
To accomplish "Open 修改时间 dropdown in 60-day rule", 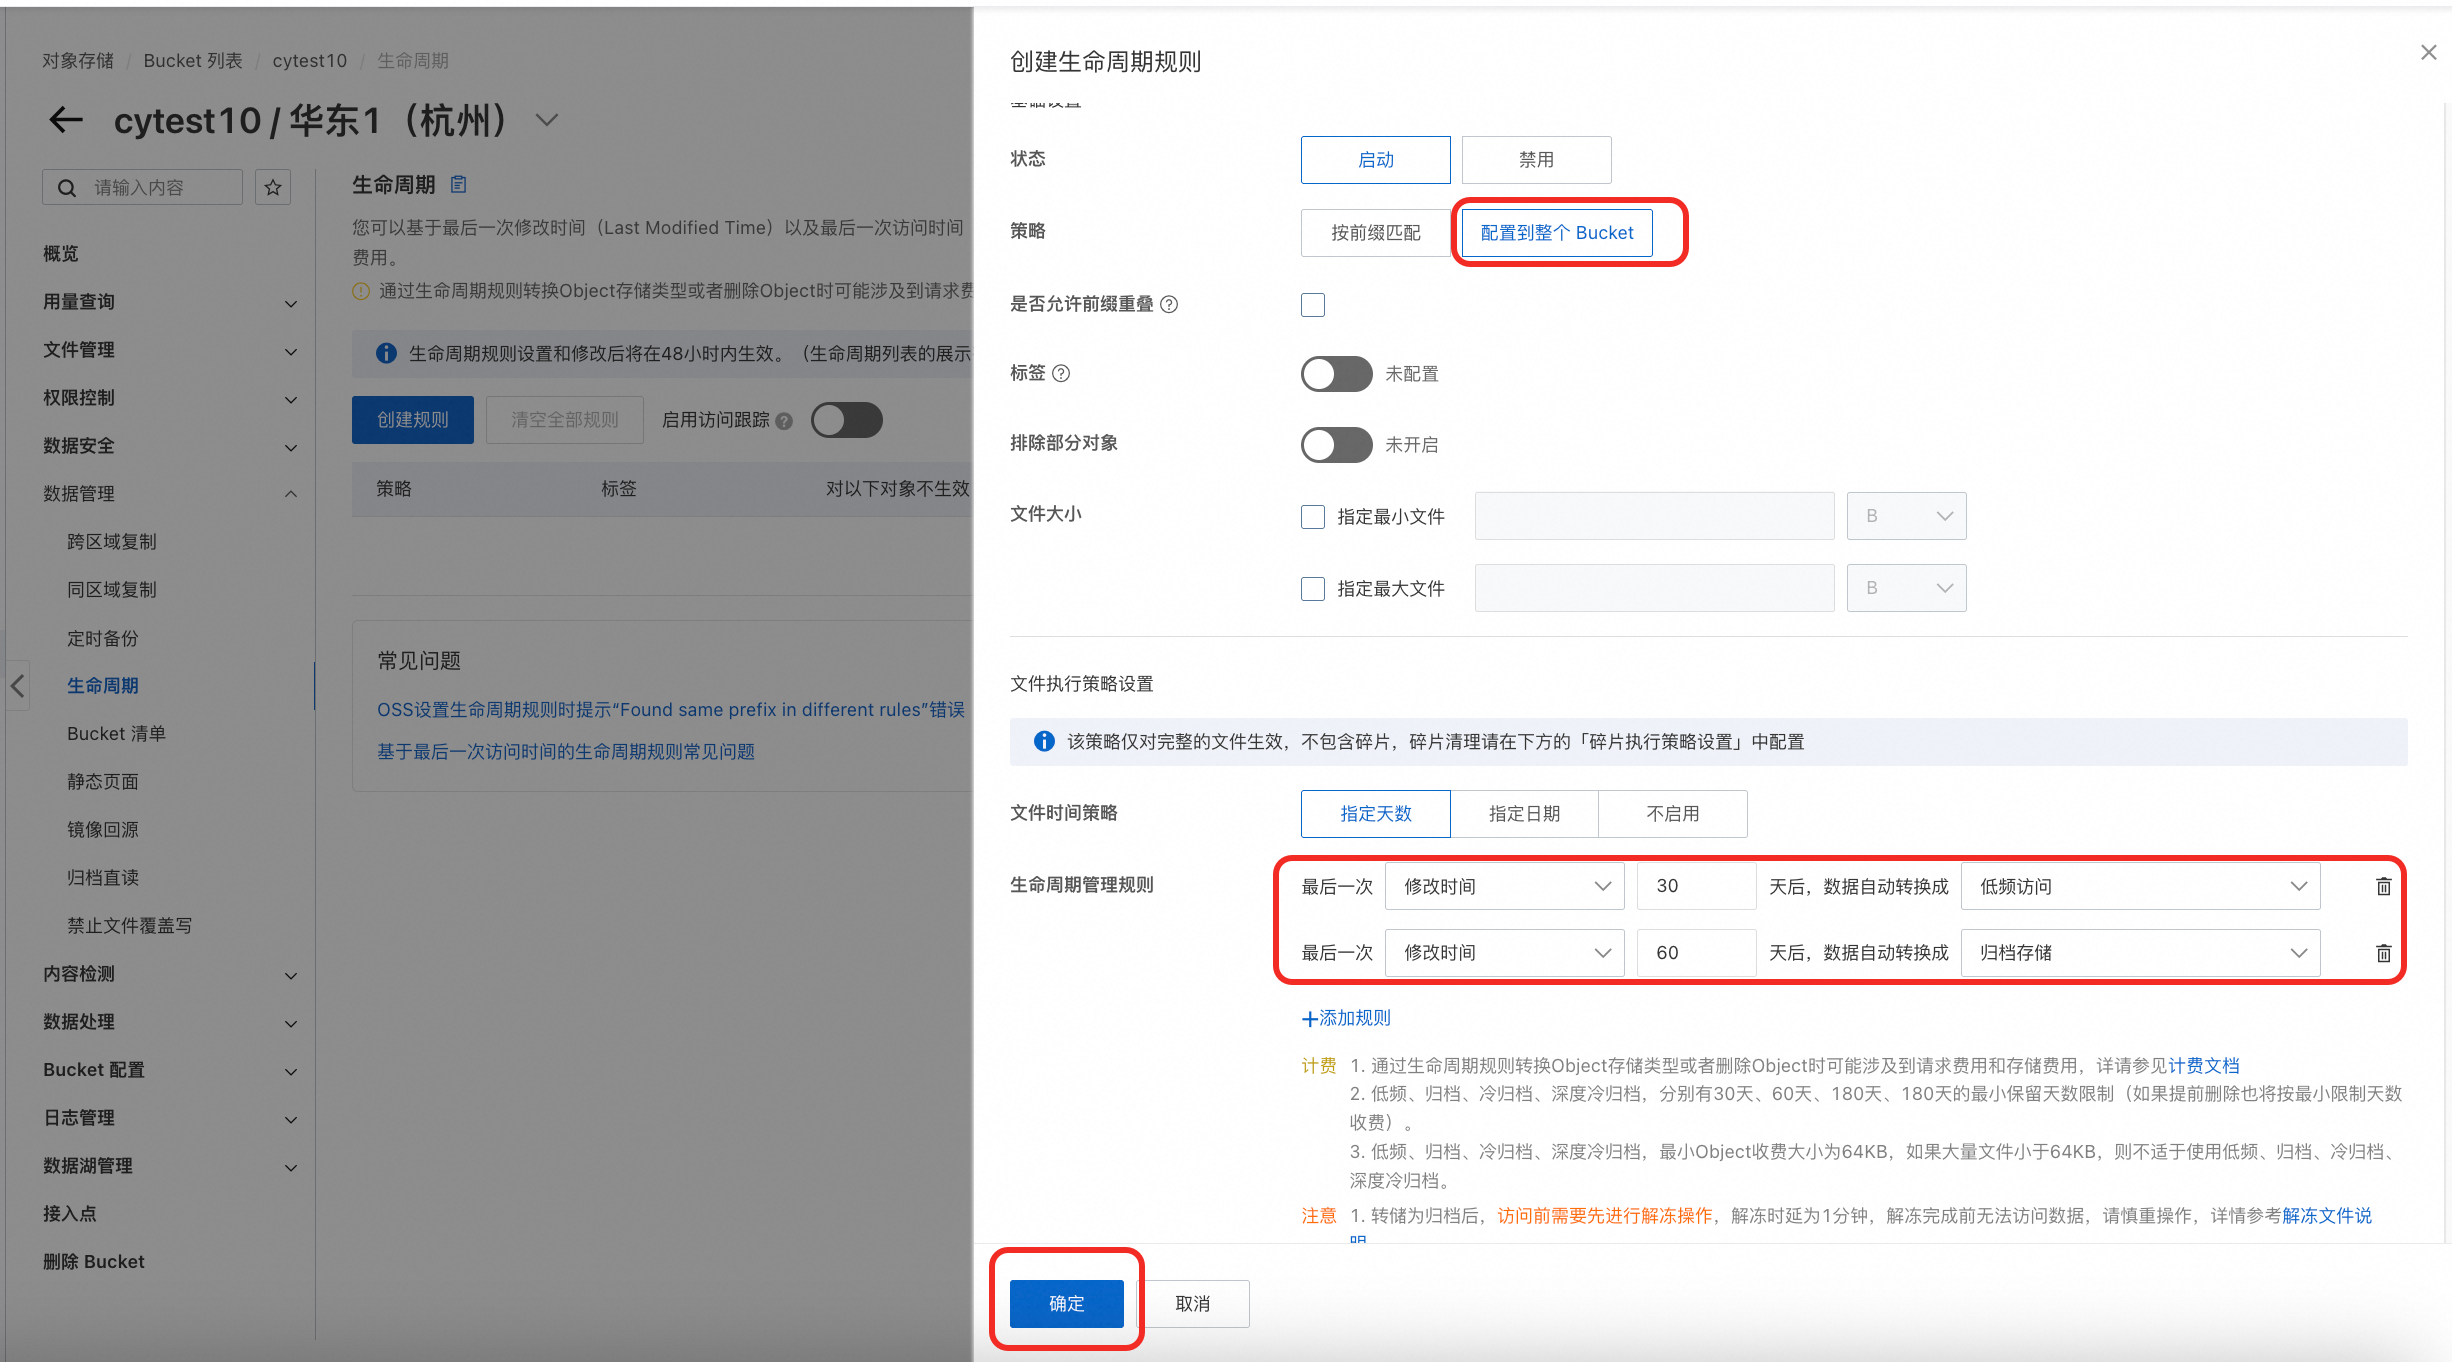I will (x=1504, y=953).
